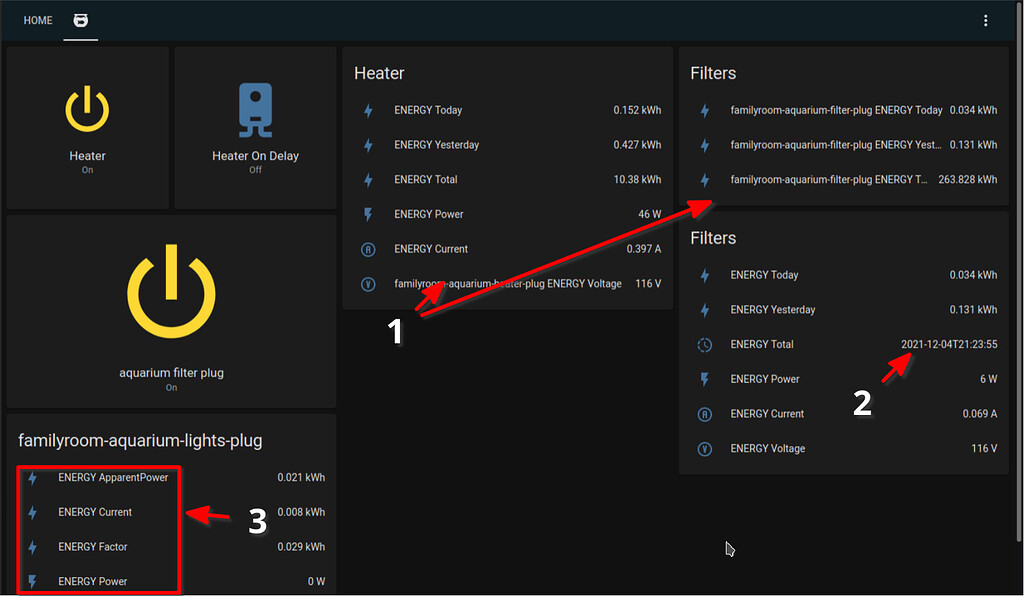Click the ENERGY Power bolt icon in lower Filters card
The width and height of the screenshot is (1024, 596).
[x=704, y=379]
